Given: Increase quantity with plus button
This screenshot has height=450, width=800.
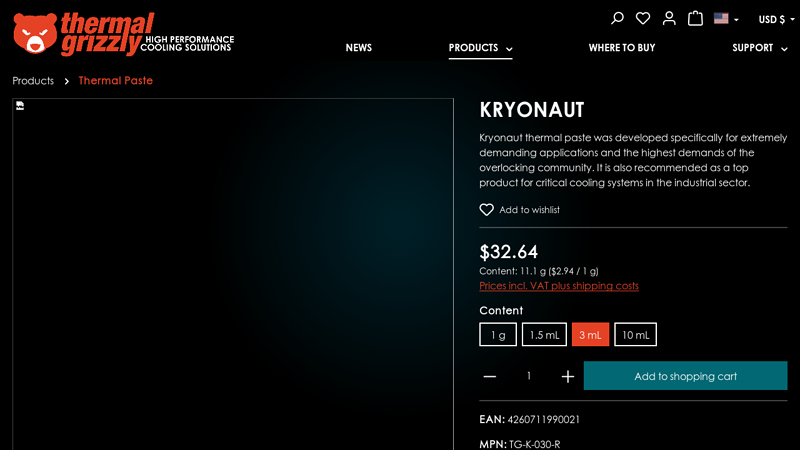Looking at the screenshot, I should tap(567, 377).
